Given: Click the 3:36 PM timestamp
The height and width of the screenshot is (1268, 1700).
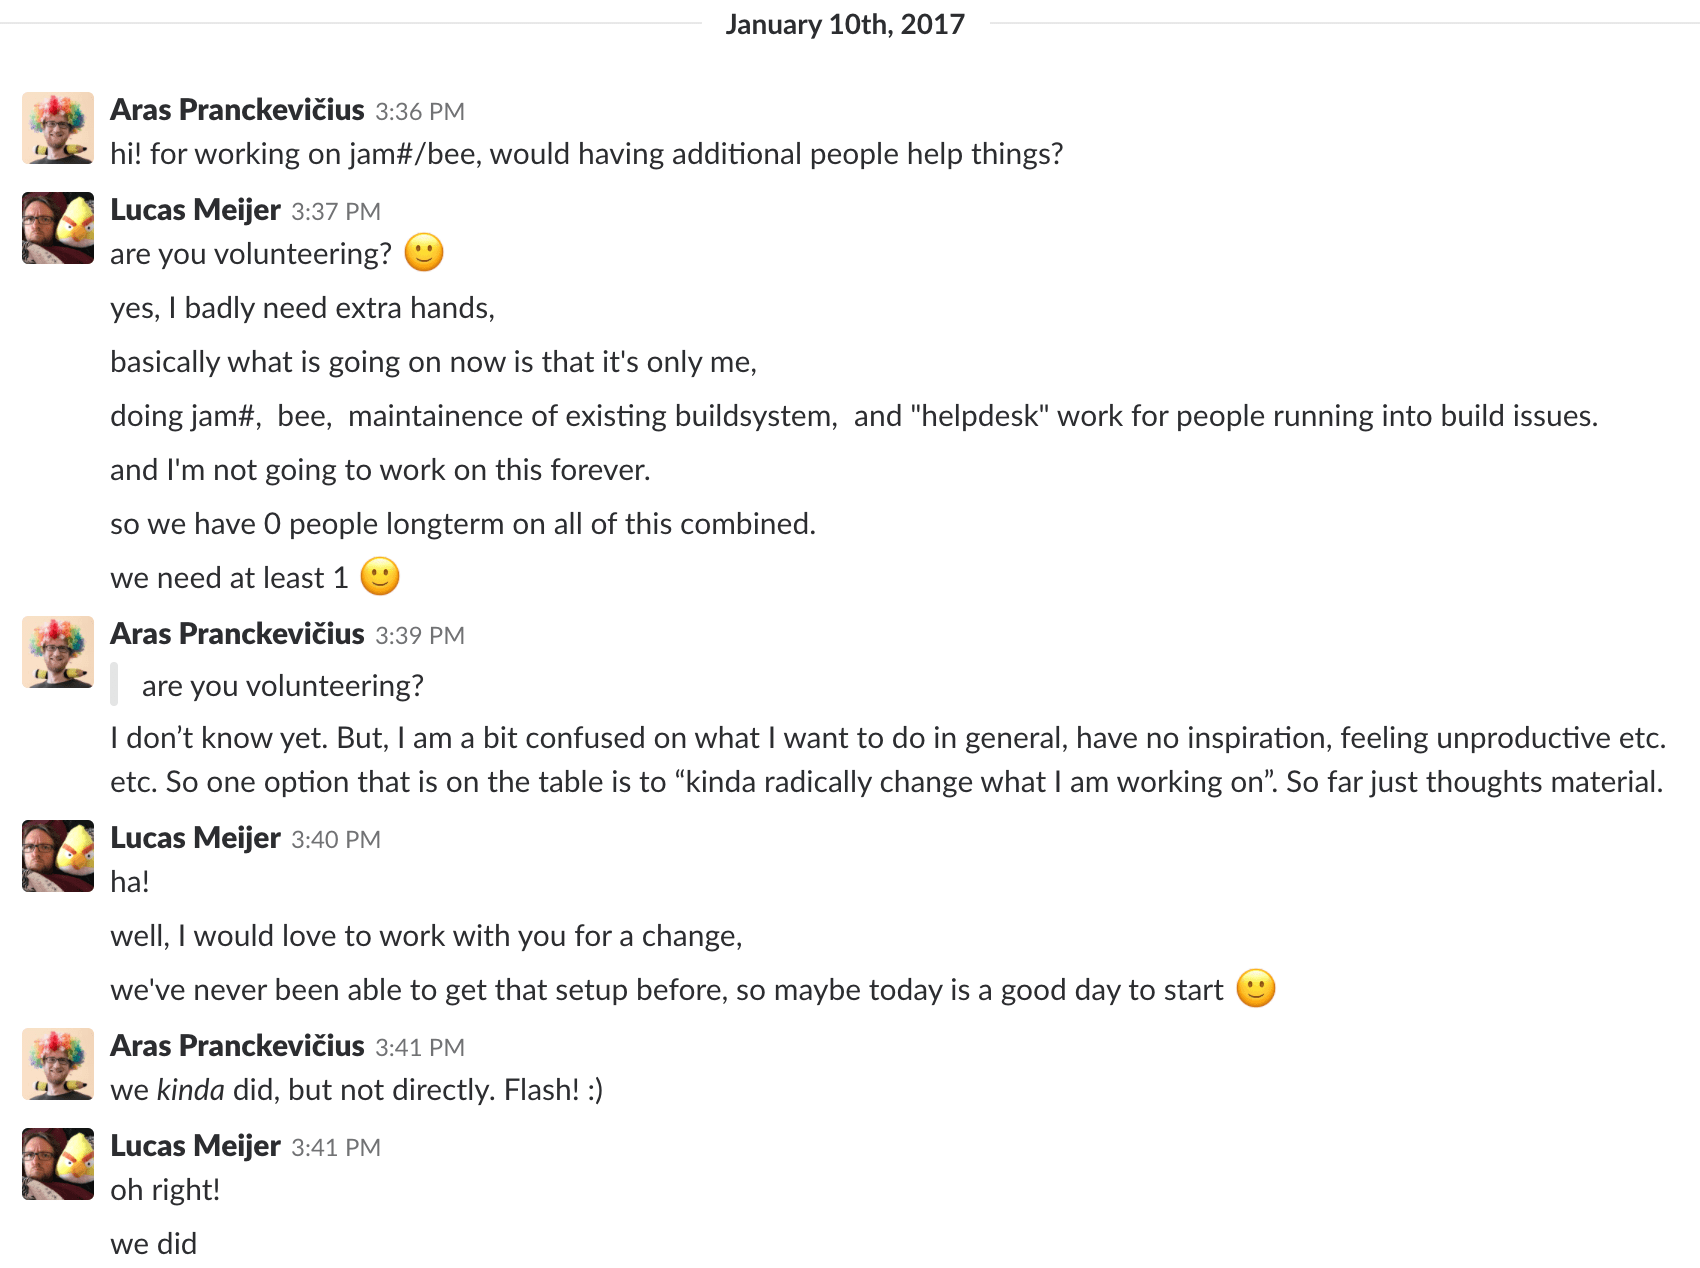Looking at the screenshot, I should pyautogui.click(x=420, y=111).
